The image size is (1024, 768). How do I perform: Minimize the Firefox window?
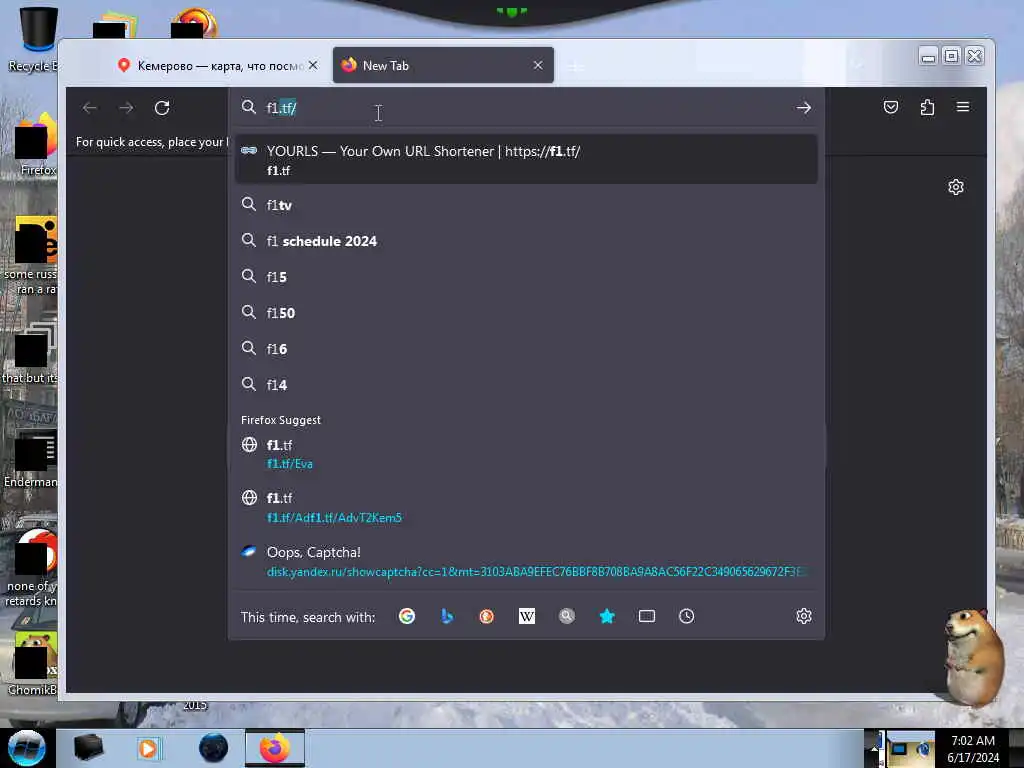tap(928, 56)
